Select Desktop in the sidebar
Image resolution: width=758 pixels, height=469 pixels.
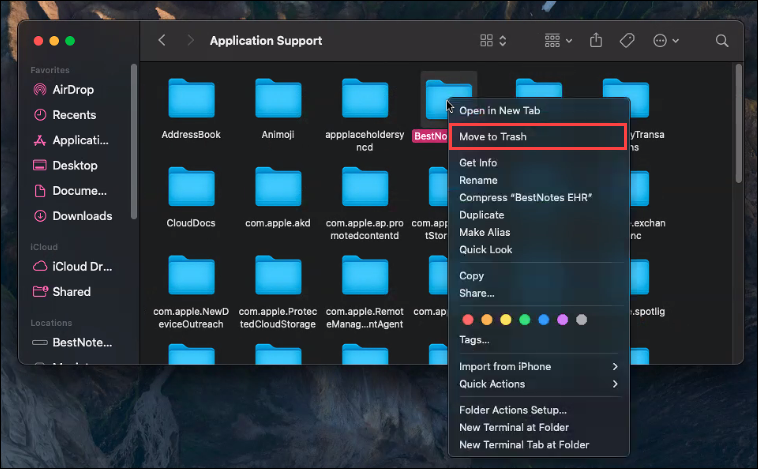[76, 165]
